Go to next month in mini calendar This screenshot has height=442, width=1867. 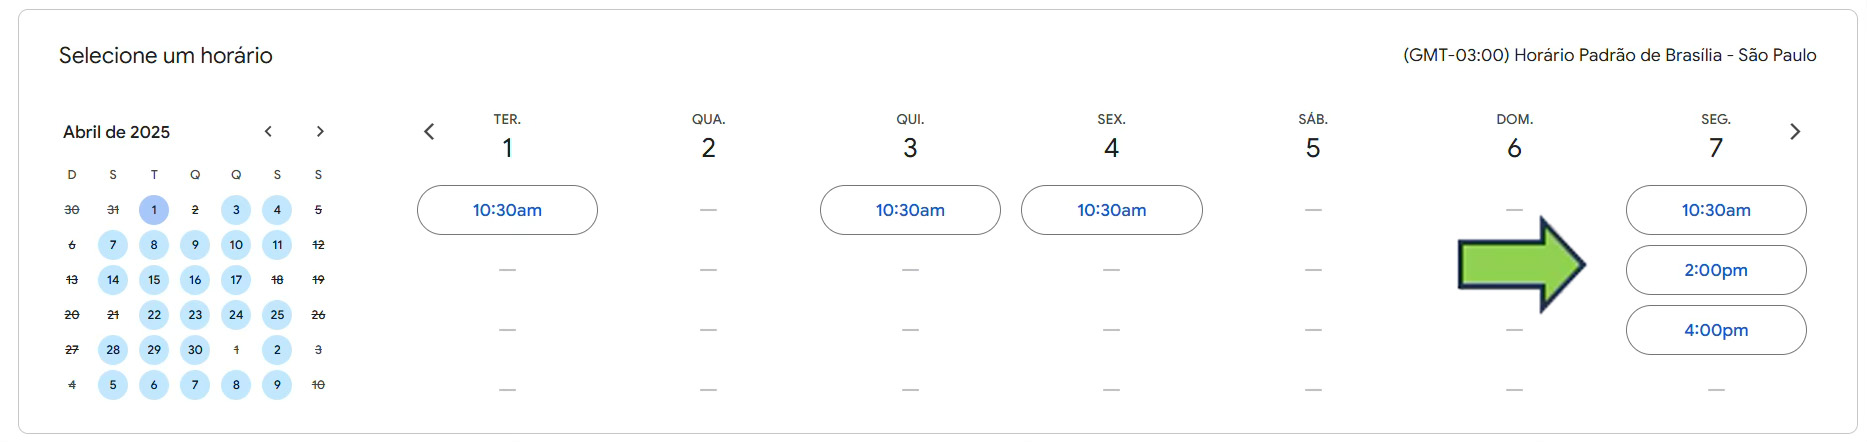(320, 132)
